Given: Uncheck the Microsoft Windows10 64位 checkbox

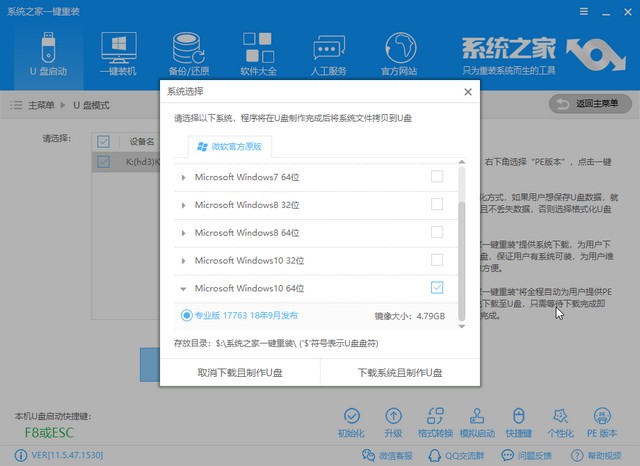Looking at the screenshot, I should pos(436,288).
